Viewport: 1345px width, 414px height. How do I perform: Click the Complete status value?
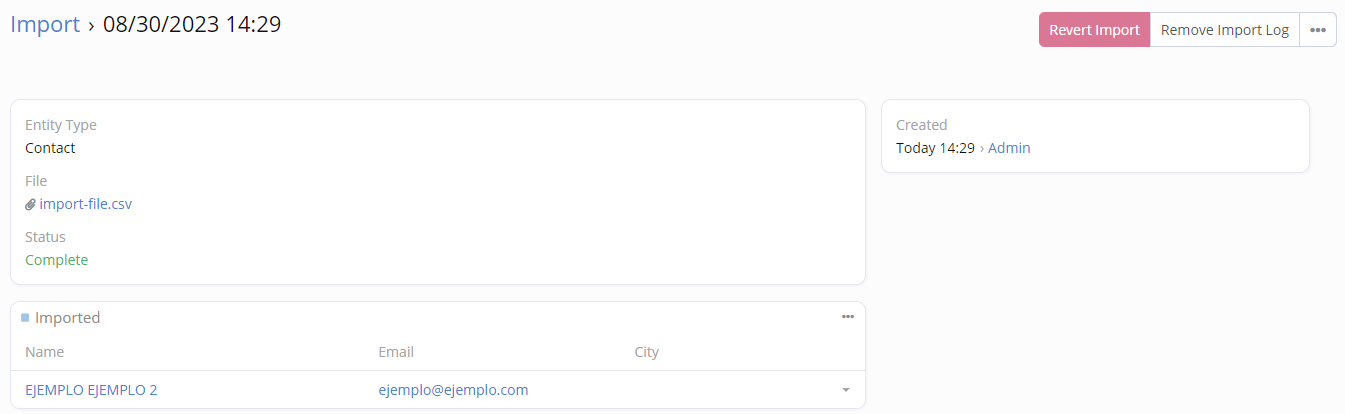56,260
